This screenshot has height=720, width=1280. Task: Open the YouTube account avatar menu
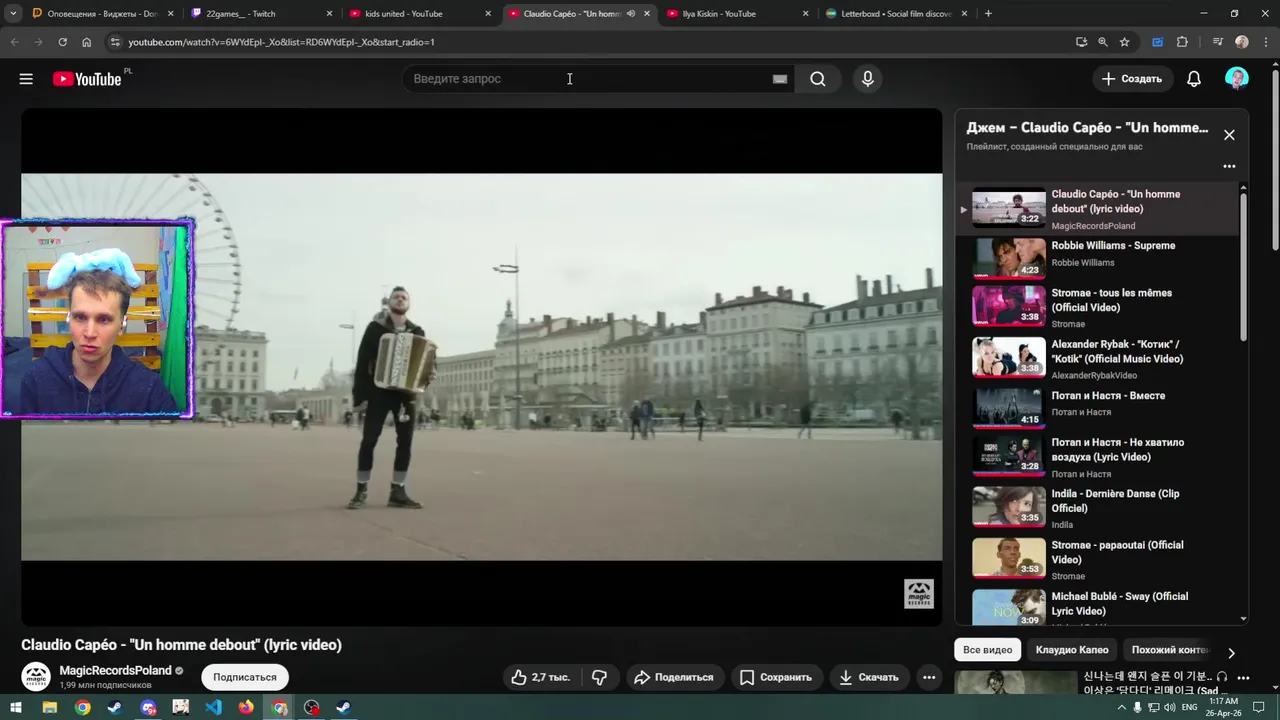[1237, 79]
